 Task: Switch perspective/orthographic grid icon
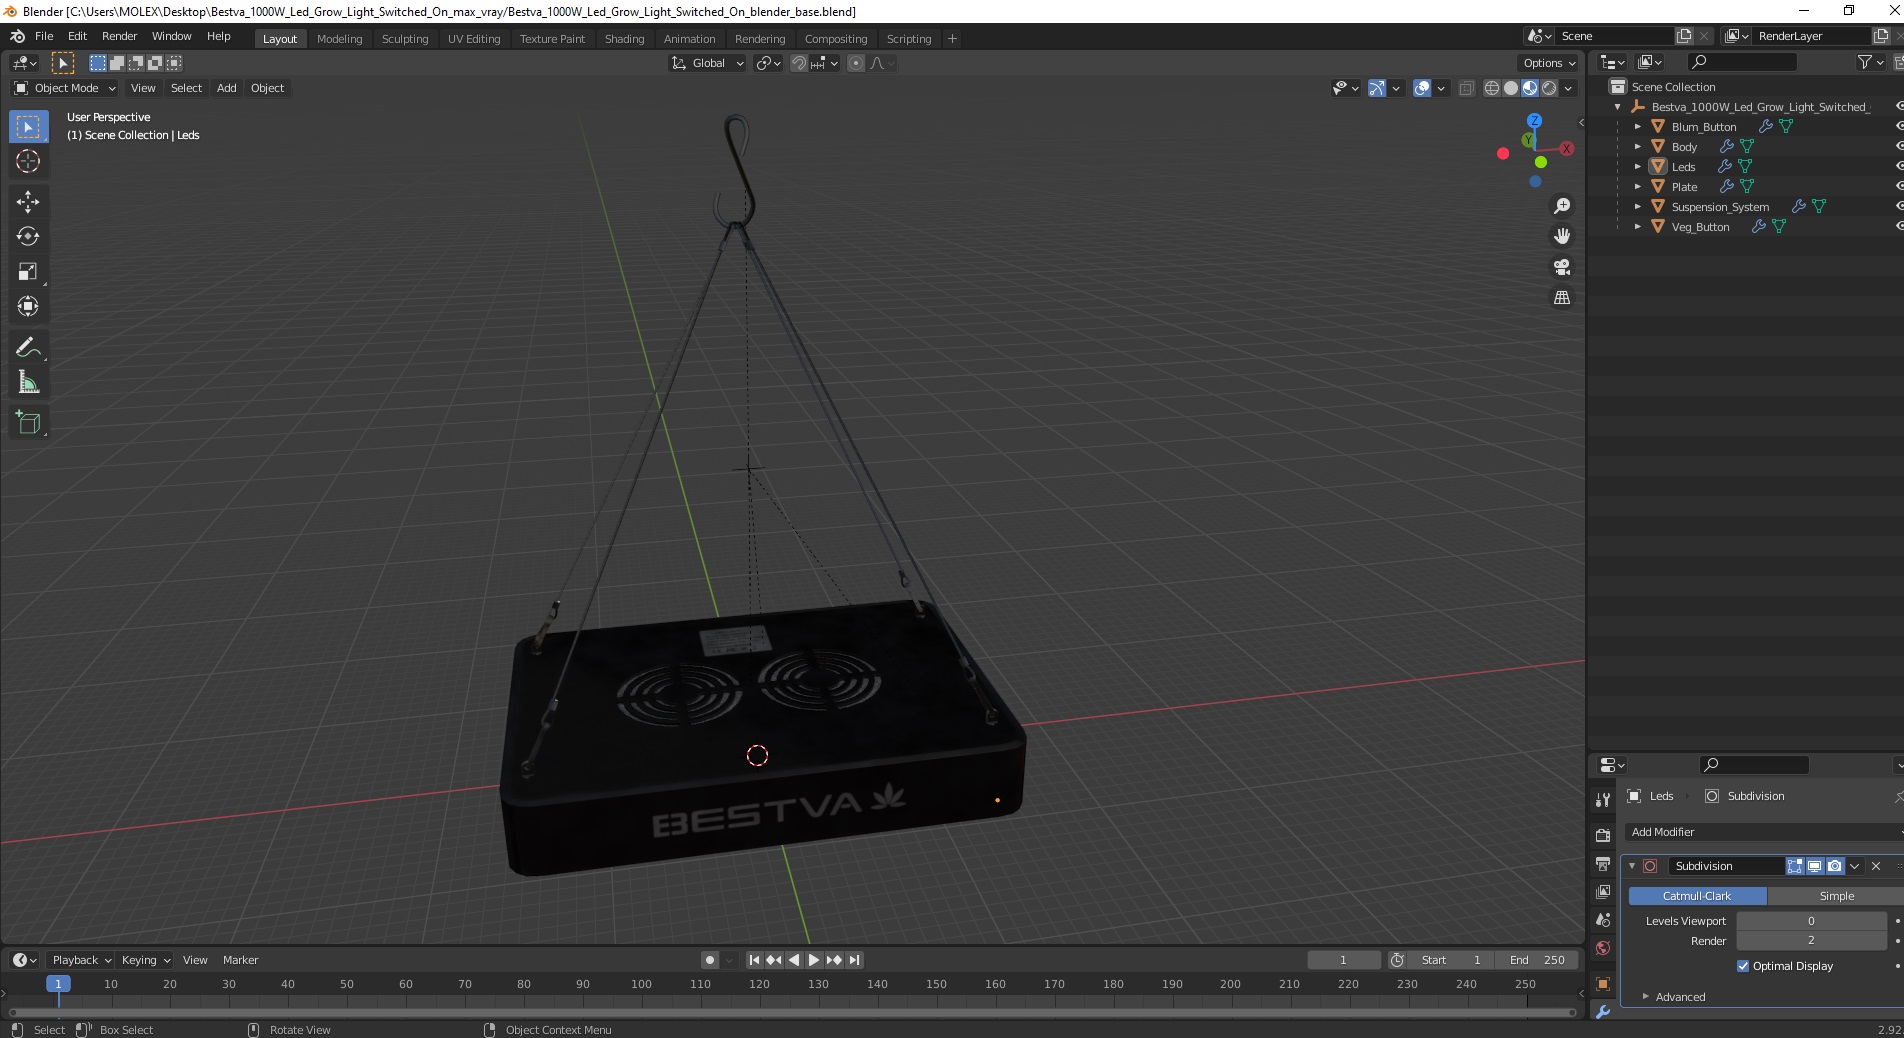1562,298
